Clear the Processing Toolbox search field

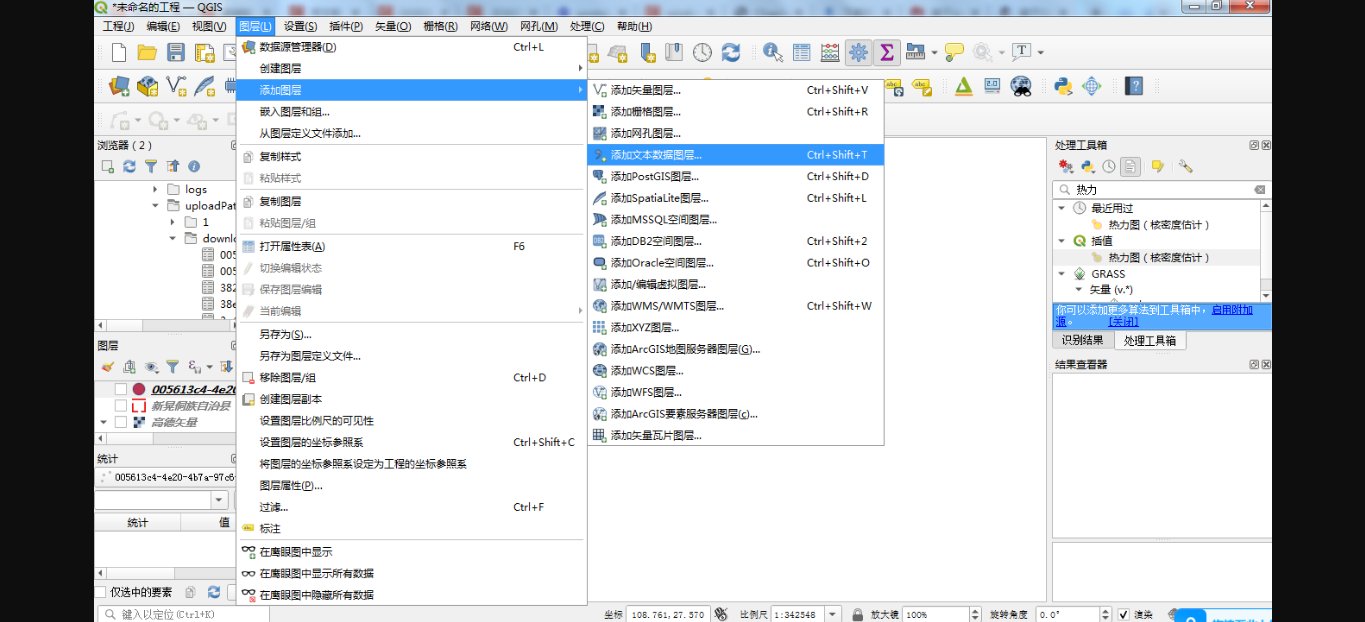1260,190
